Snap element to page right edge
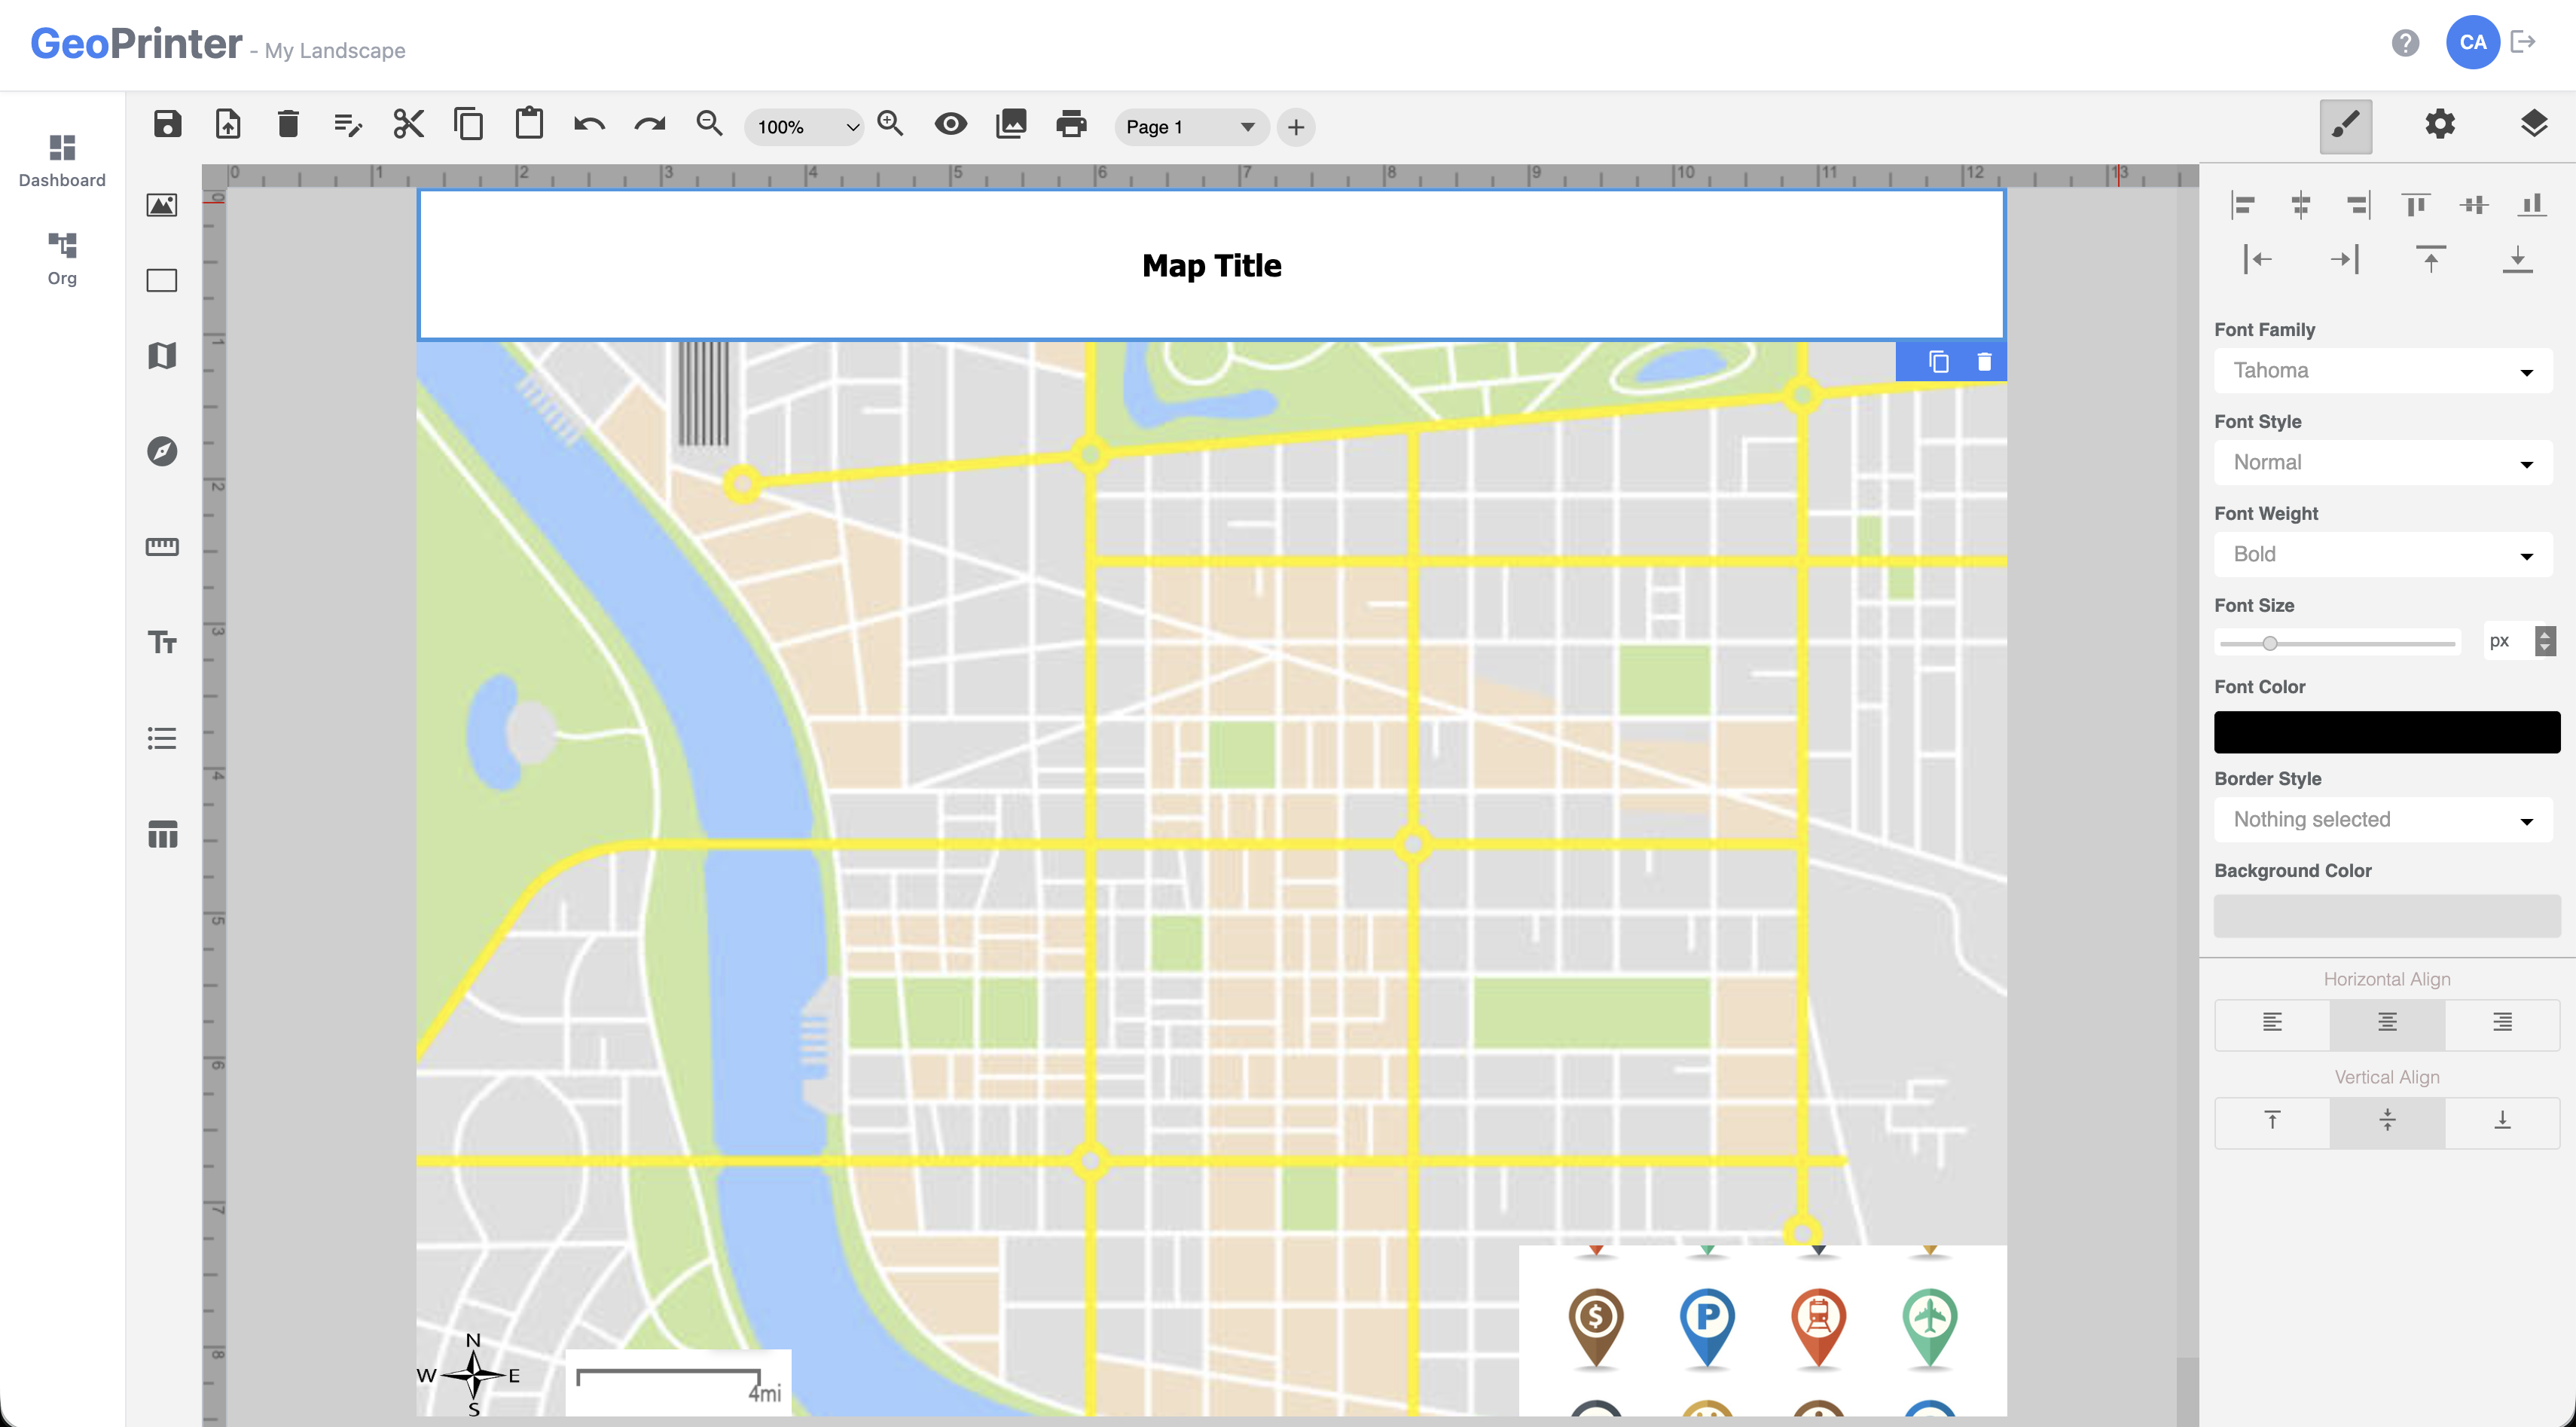2576x1427 pixels. pos(2344,260)
